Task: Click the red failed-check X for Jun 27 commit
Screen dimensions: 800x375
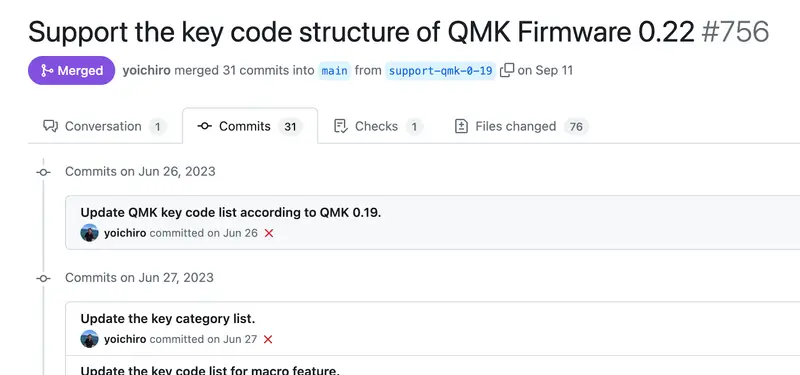Action: pyautogui.click(x=268, y=339)
